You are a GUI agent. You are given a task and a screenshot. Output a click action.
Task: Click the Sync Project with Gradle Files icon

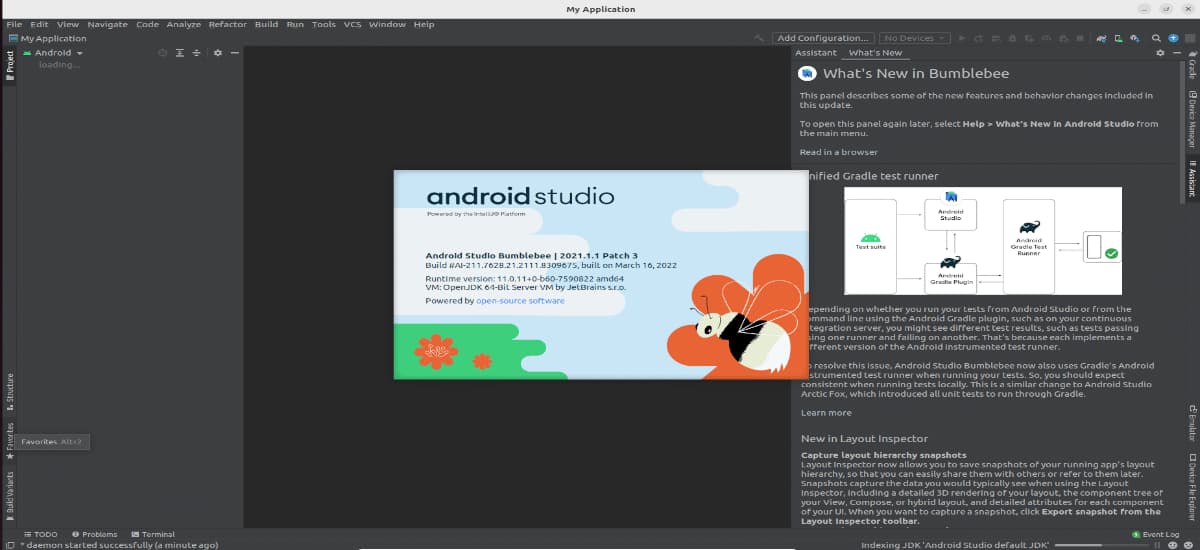tap(1102, 38)
